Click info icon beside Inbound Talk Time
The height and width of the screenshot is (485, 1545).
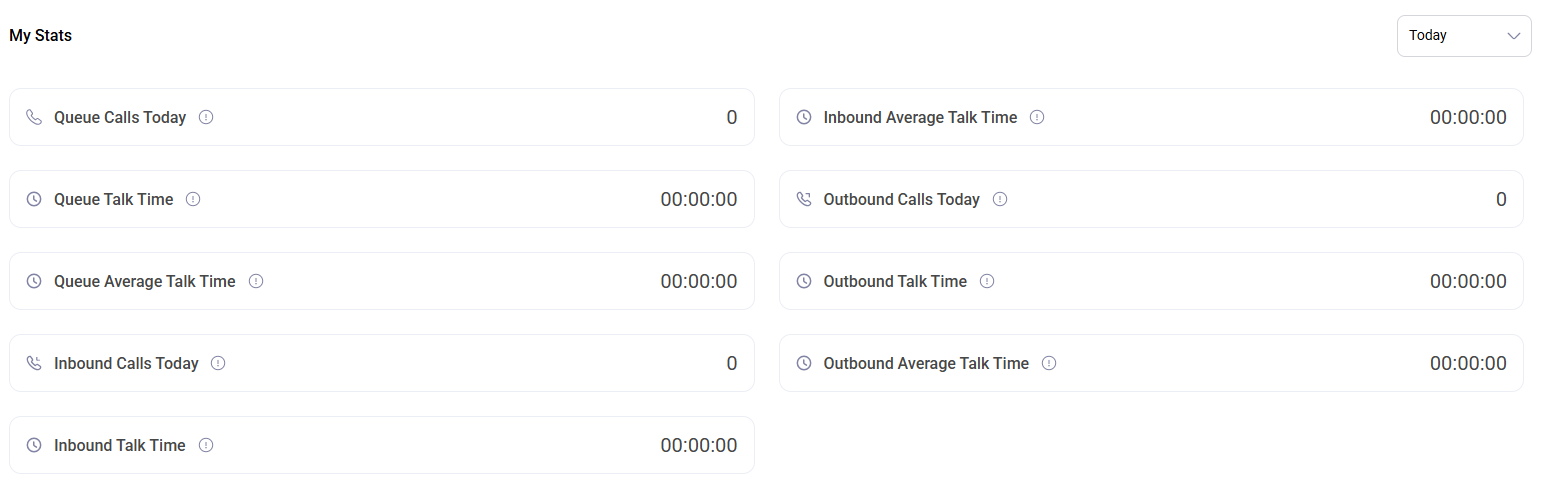pos(206,445)
